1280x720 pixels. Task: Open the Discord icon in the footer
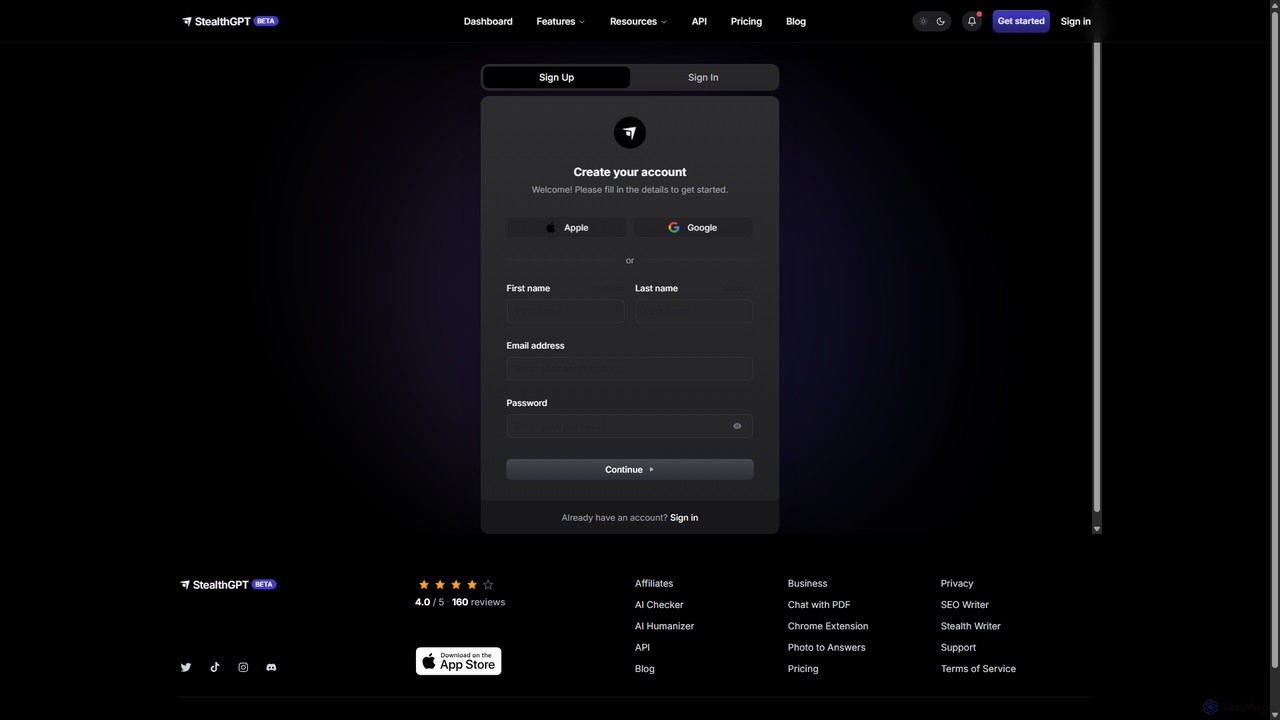[x=271, y=667]
